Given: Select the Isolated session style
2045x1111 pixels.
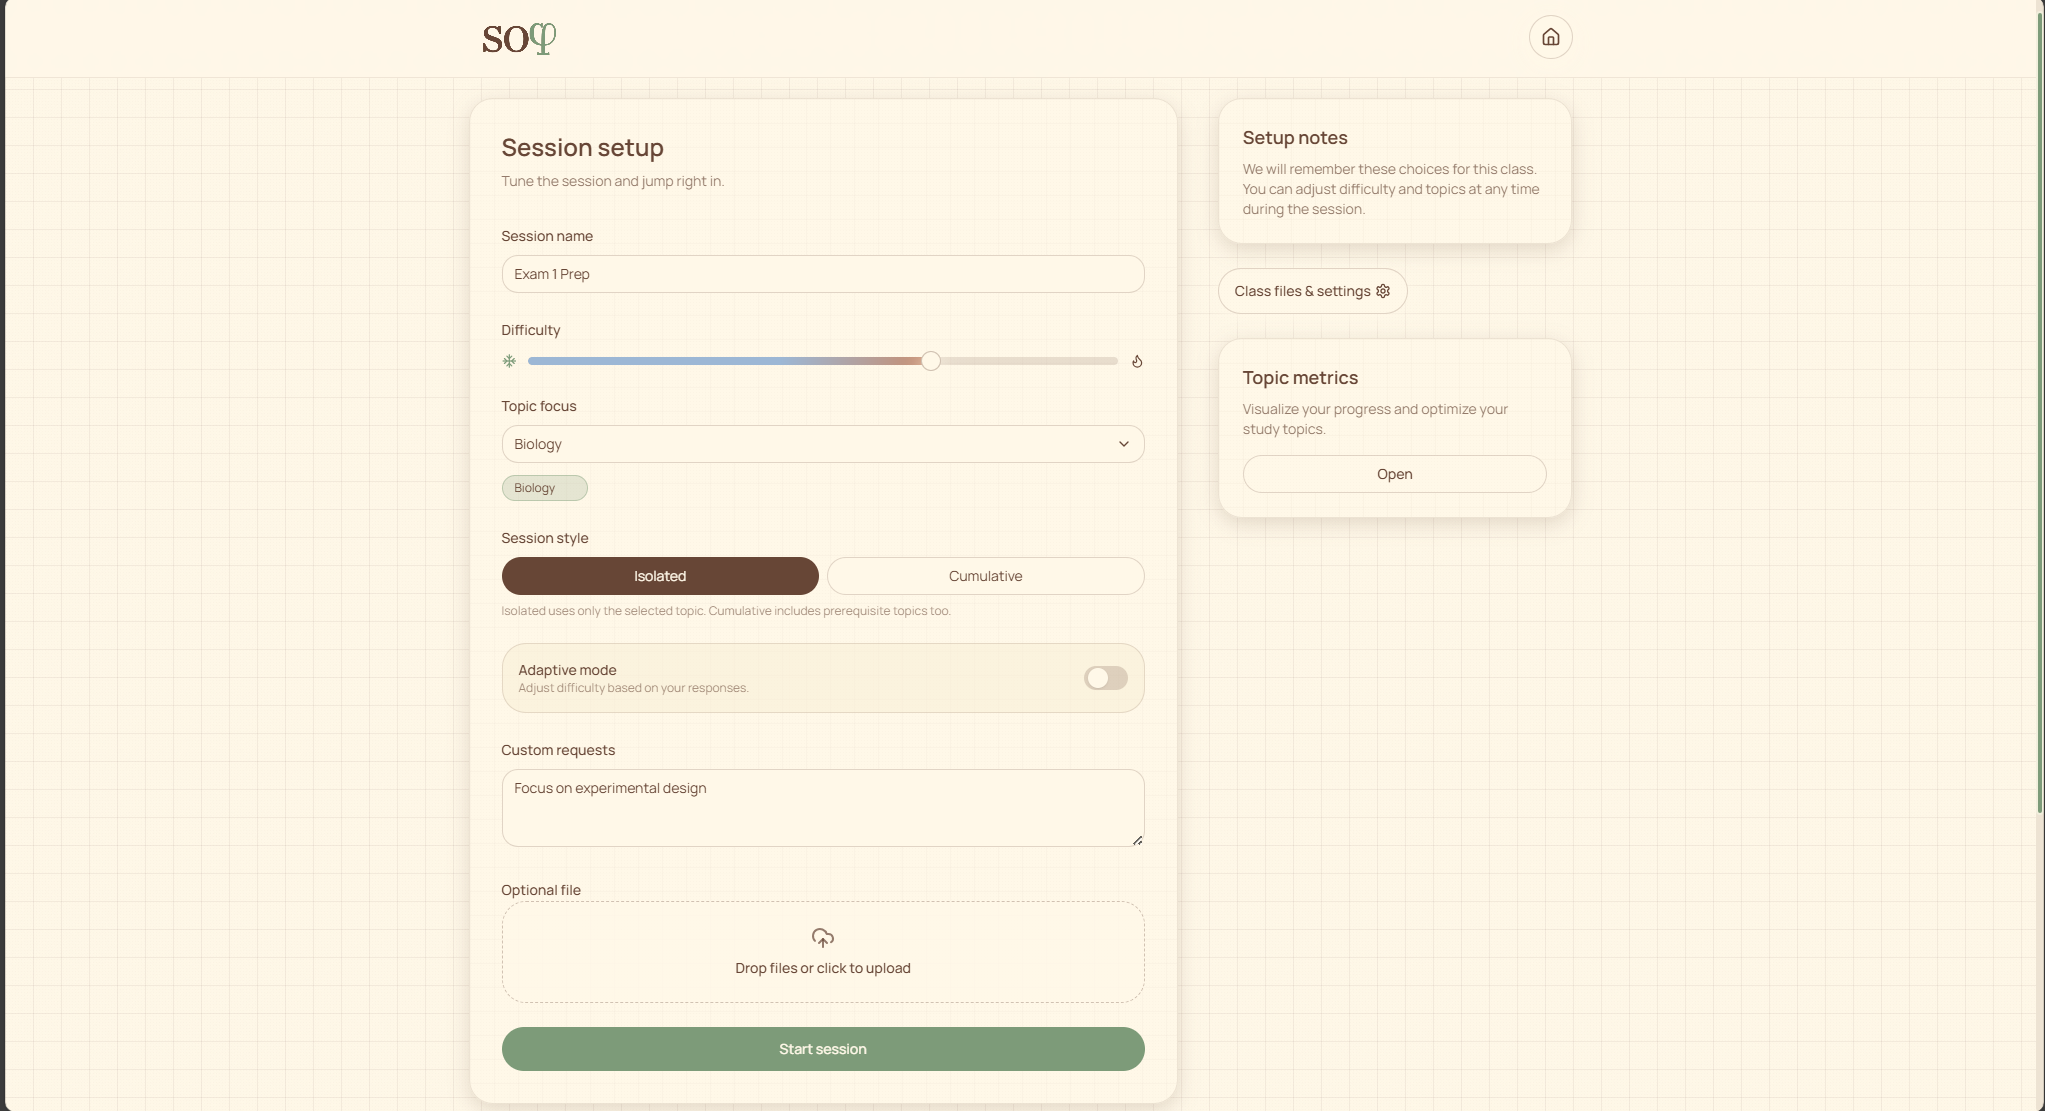Looking at the screenshot, I should point(660,576).
